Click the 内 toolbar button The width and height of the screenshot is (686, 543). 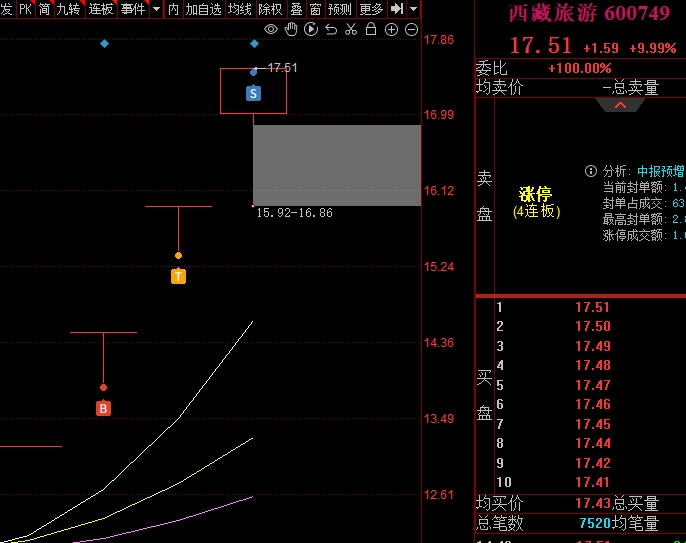(173, 9)
